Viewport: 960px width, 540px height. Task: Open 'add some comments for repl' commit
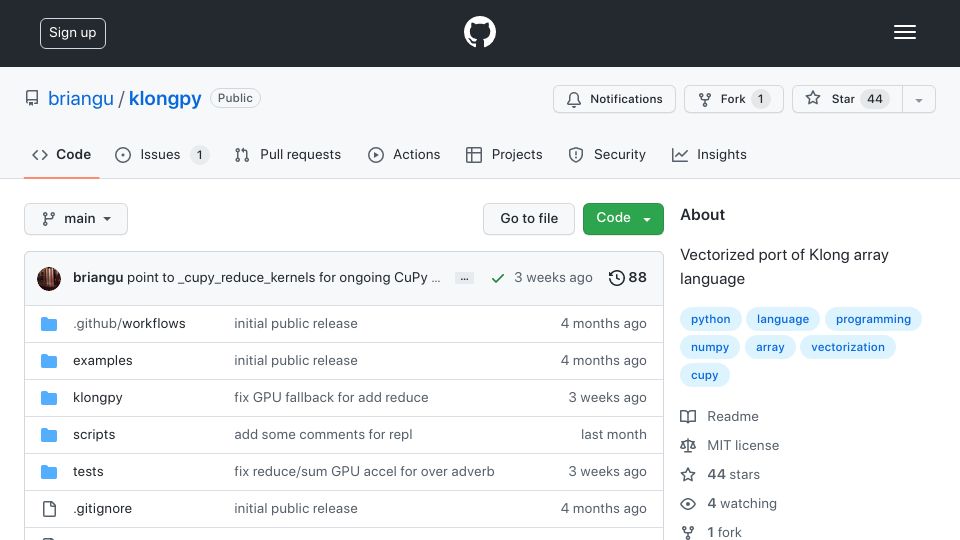click(x=323, y=435)
